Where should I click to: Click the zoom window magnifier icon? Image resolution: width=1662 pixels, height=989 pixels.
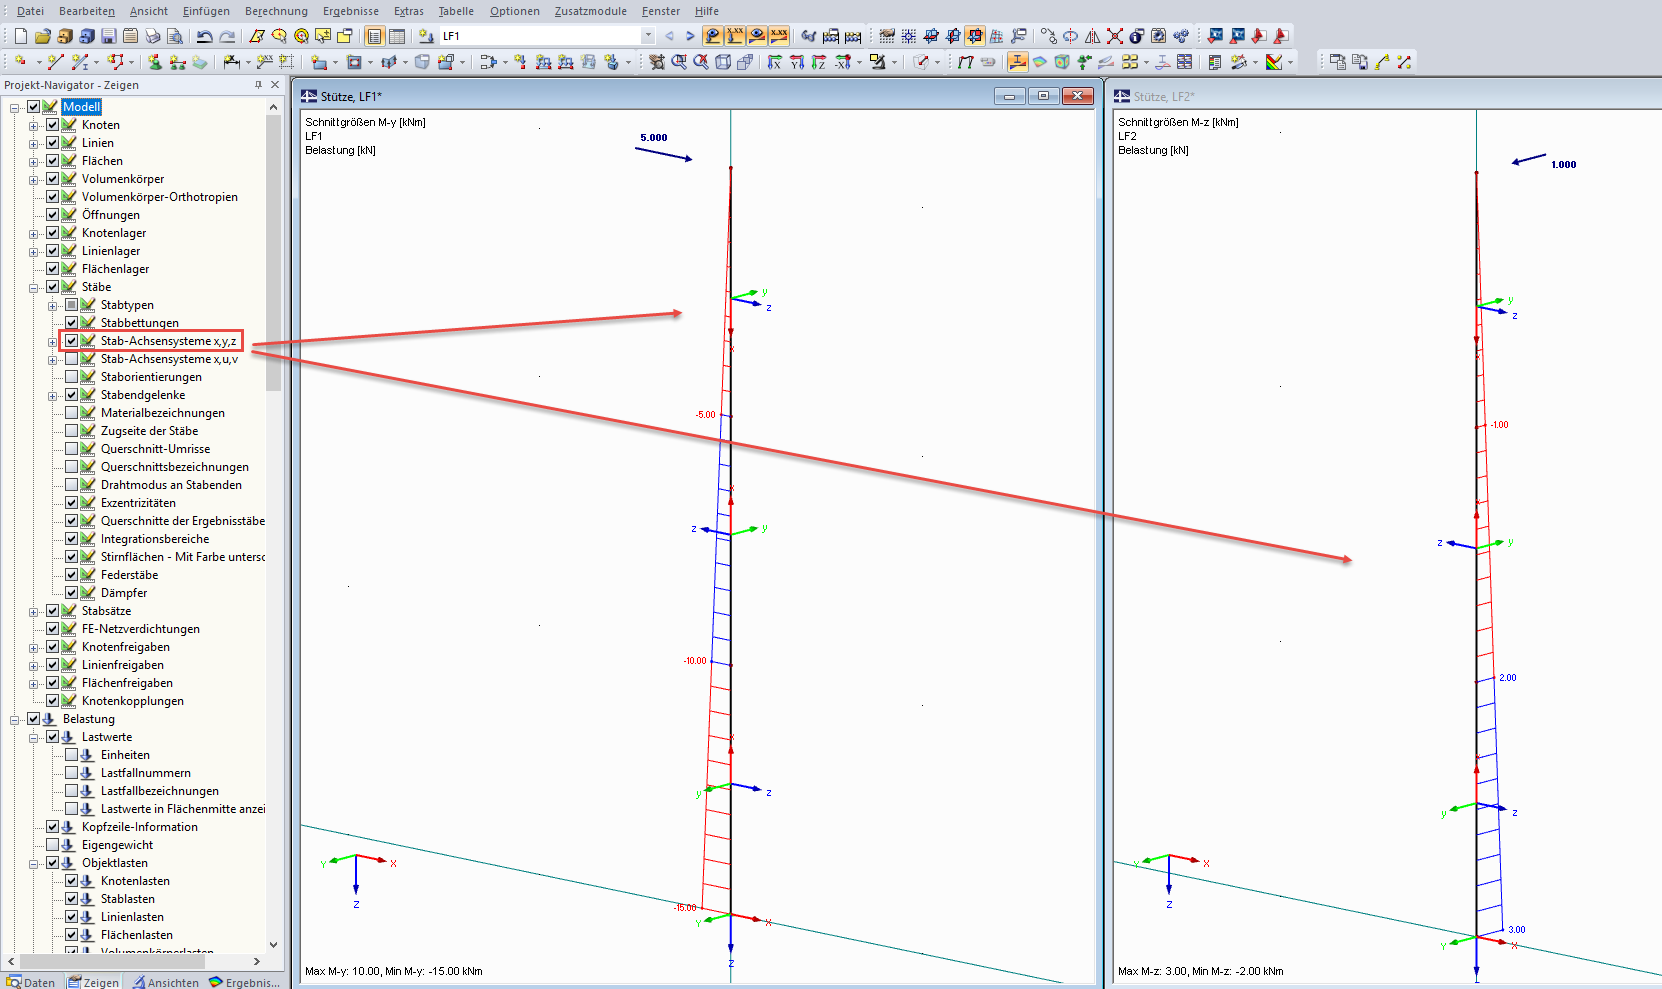coord(679,62)
